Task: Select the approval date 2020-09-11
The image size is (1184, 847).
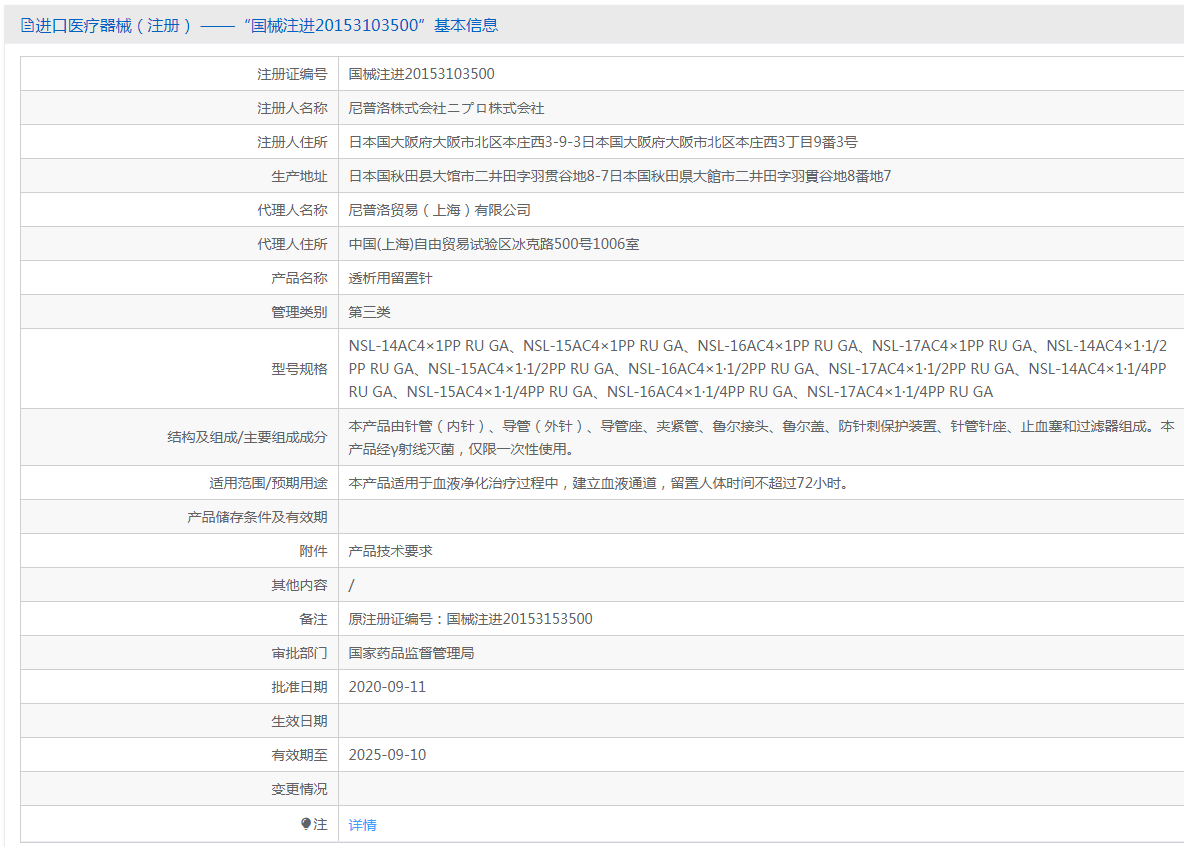Action: coord(387,687)
